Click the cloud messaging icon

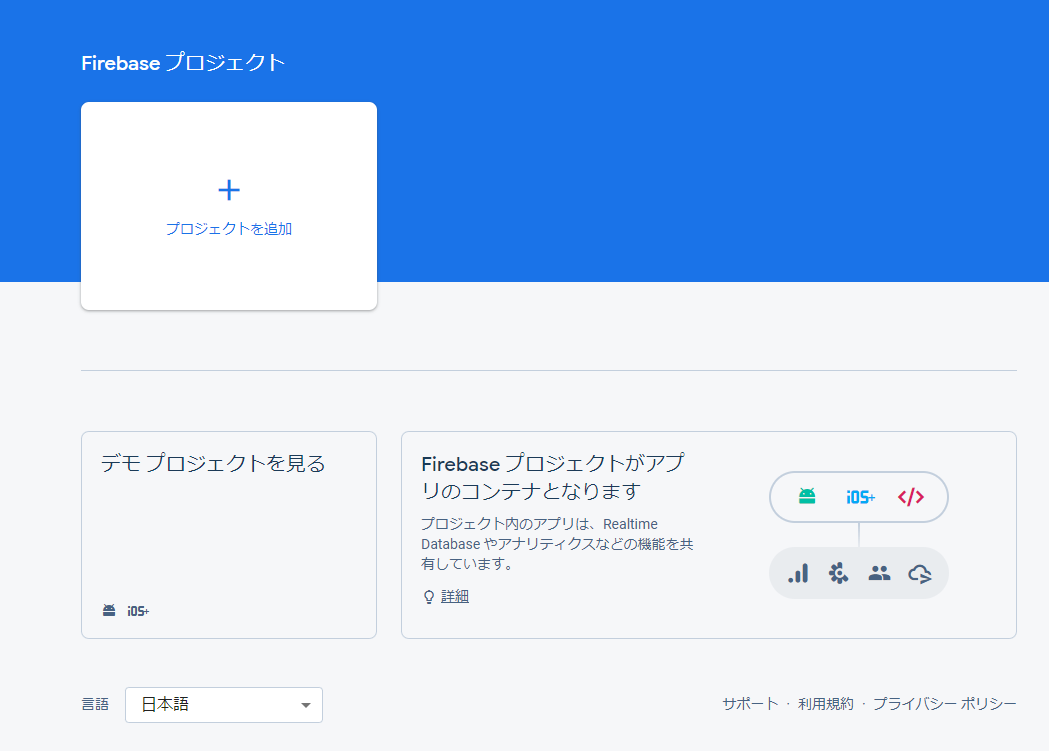[x=920, y=574]
